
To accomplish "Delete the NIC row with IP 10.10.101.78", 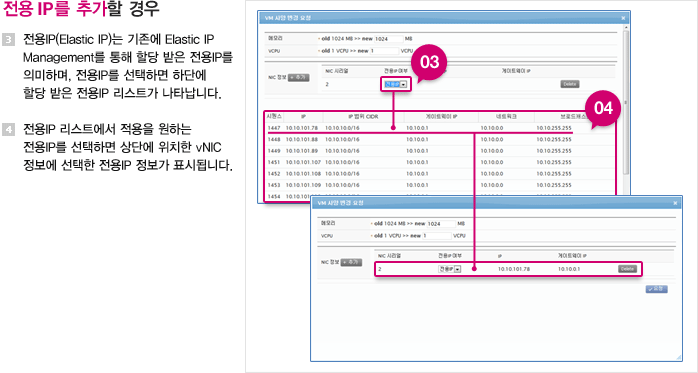I will pos(627,269).
